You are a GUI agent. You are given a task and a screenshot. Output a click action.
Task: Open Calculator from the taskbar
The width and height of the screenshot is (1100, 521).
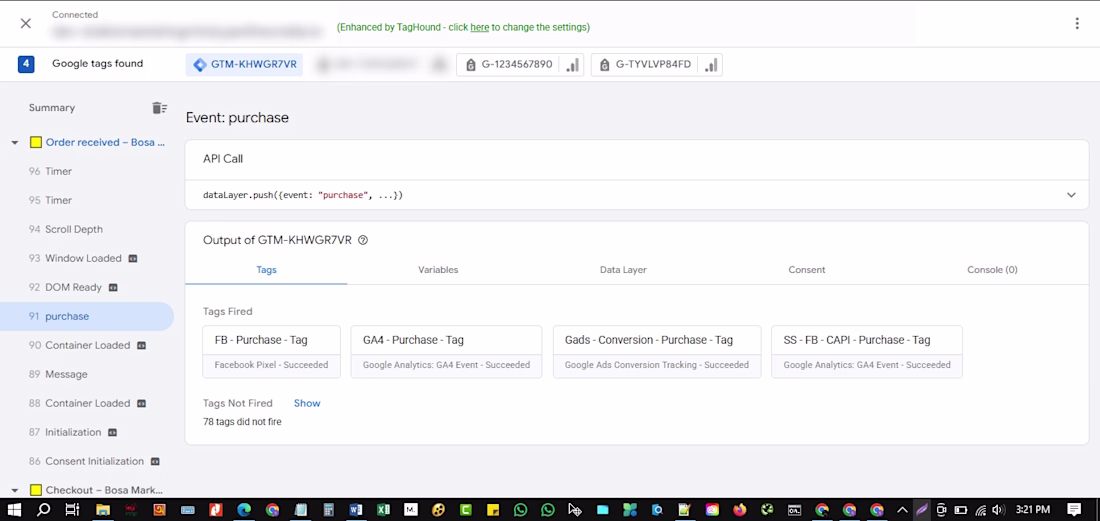click(x=328, y=510)
